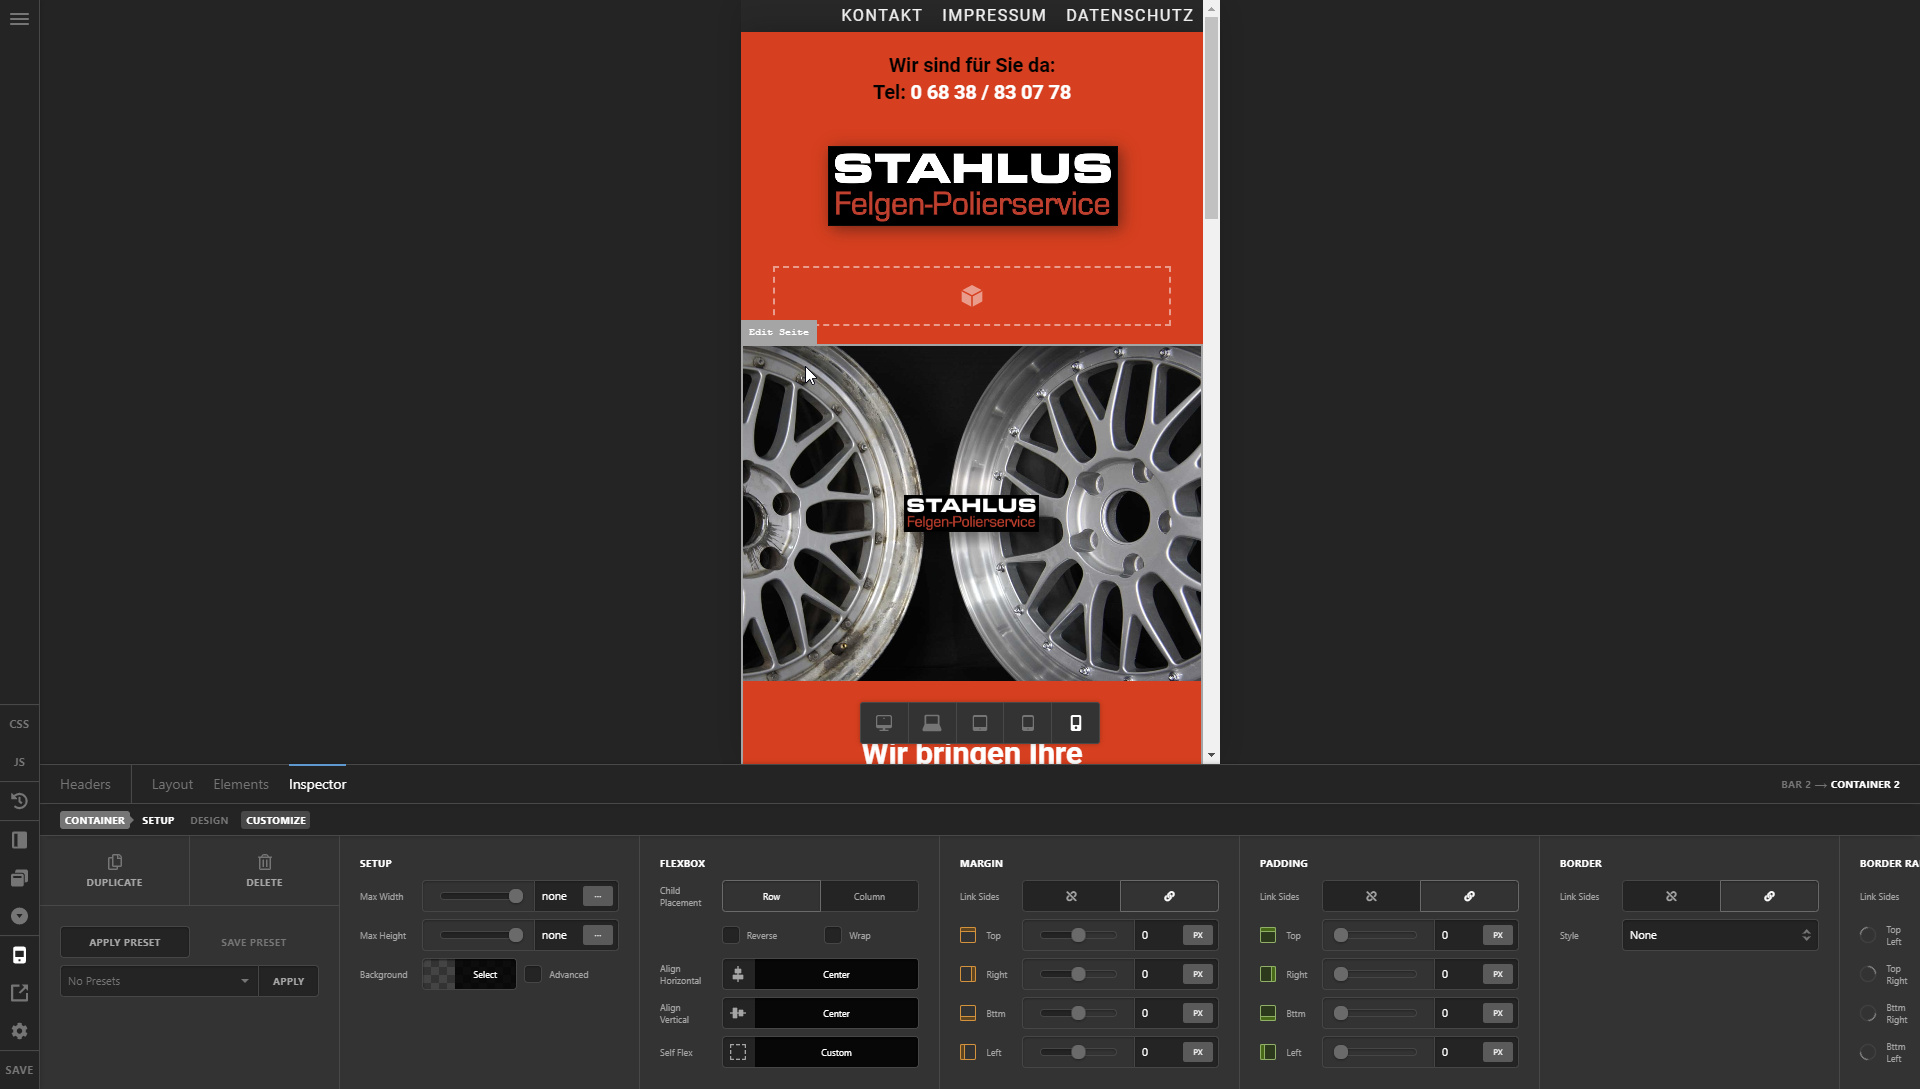Link the Padding sides

point(1469,896)
